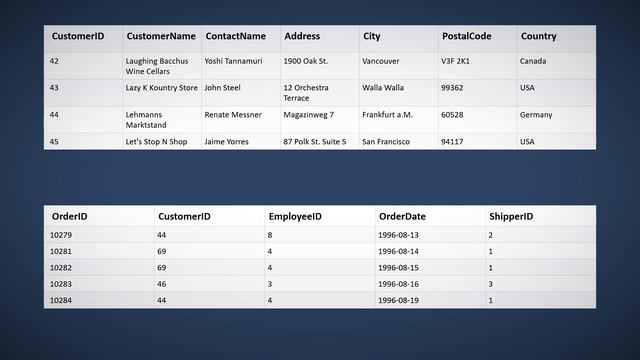Click customer ID 44 in order 10279 row
This screenshot has width=640, height=360.
(162, 235)
